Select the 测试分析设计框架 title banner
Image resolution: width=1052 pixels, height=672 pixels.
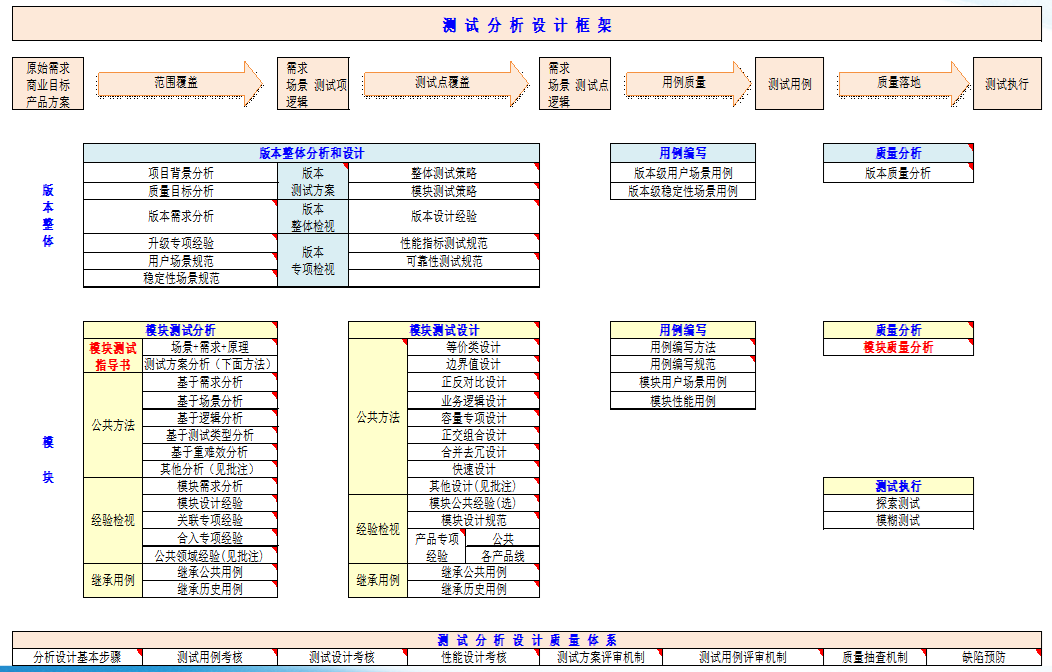click(527, 24)
